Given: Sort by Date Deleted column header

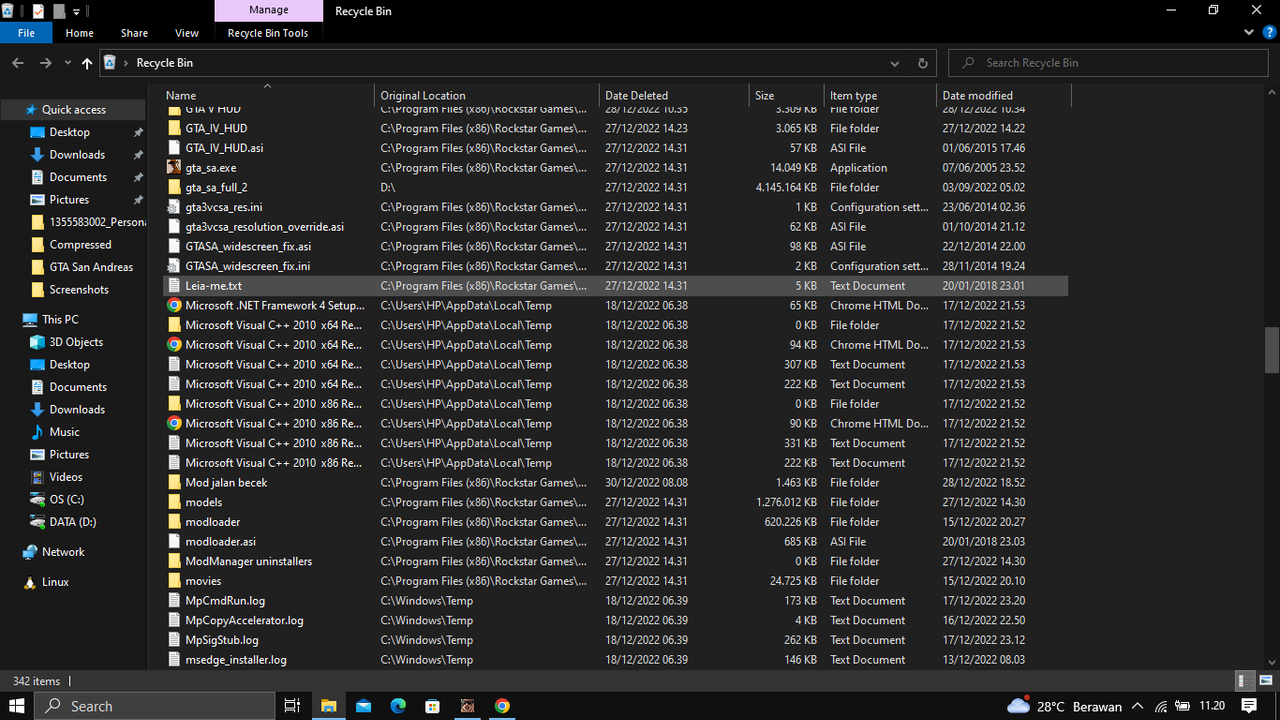Looking at the screenshot, I should click(x=674, y=96).
